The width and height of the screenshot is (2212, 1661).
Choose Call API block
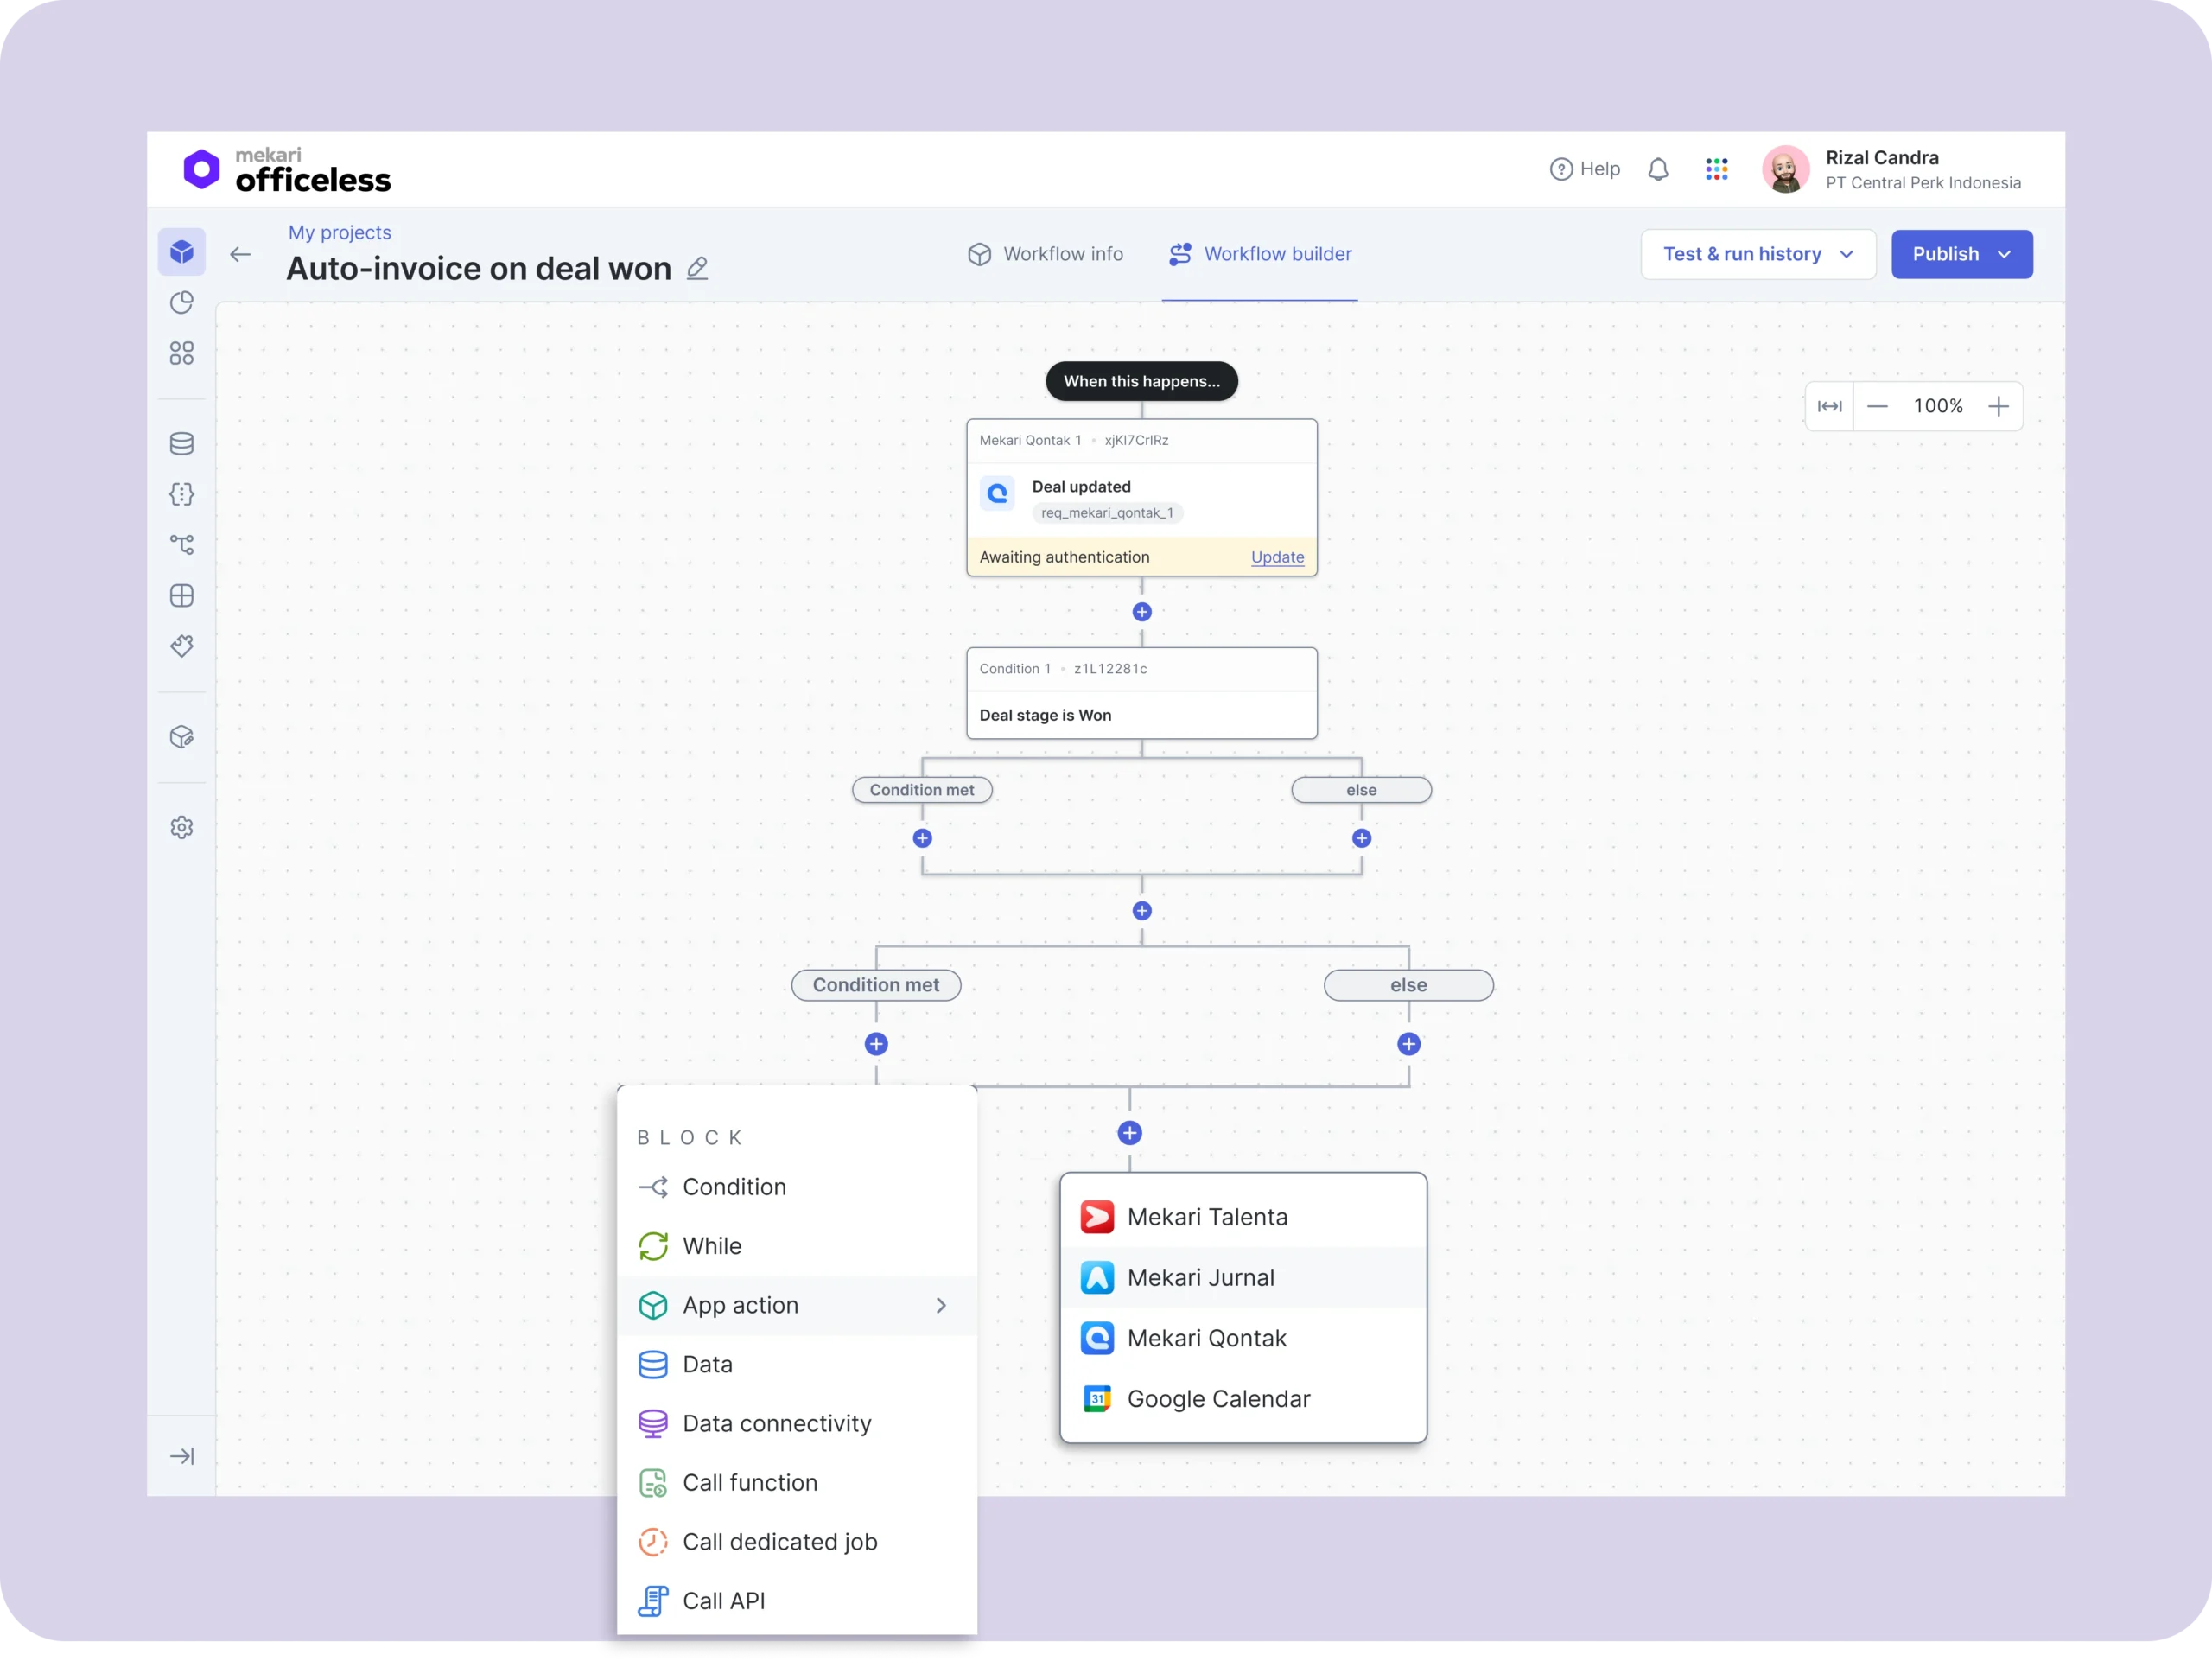[x=796, y=1601]
